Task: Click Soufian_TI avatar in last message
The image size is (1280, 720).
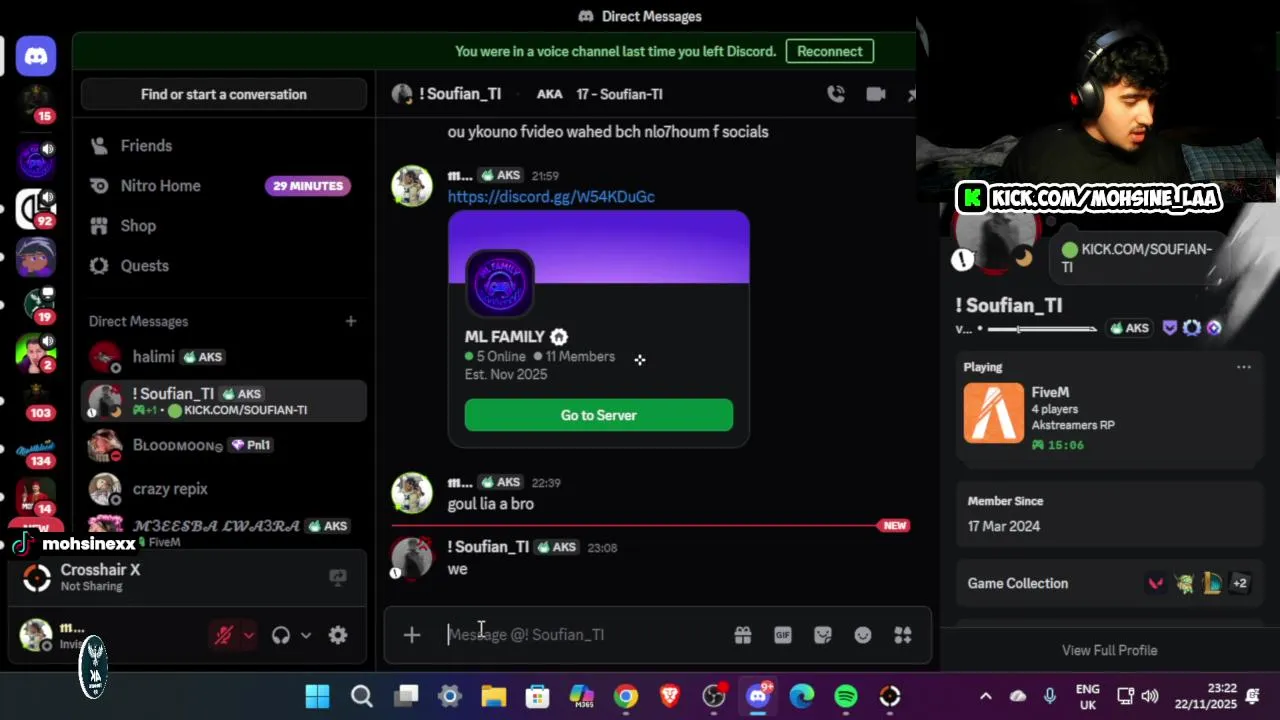Action: [411, 557]
